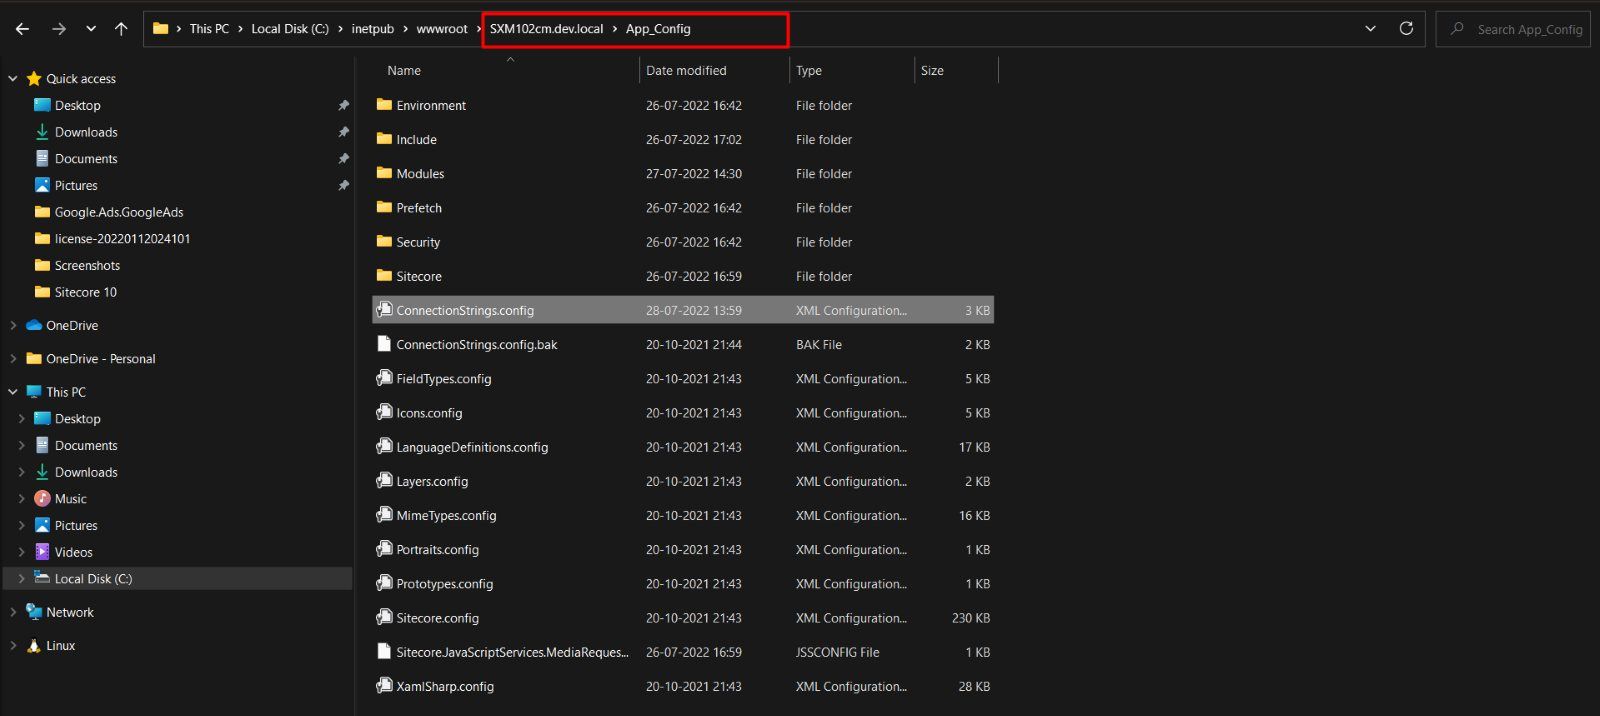Screen dimensions: 1600x716
Task: Select 'SXM102cm.dev.local' breadcrumb segment
Action: point(546,29)
